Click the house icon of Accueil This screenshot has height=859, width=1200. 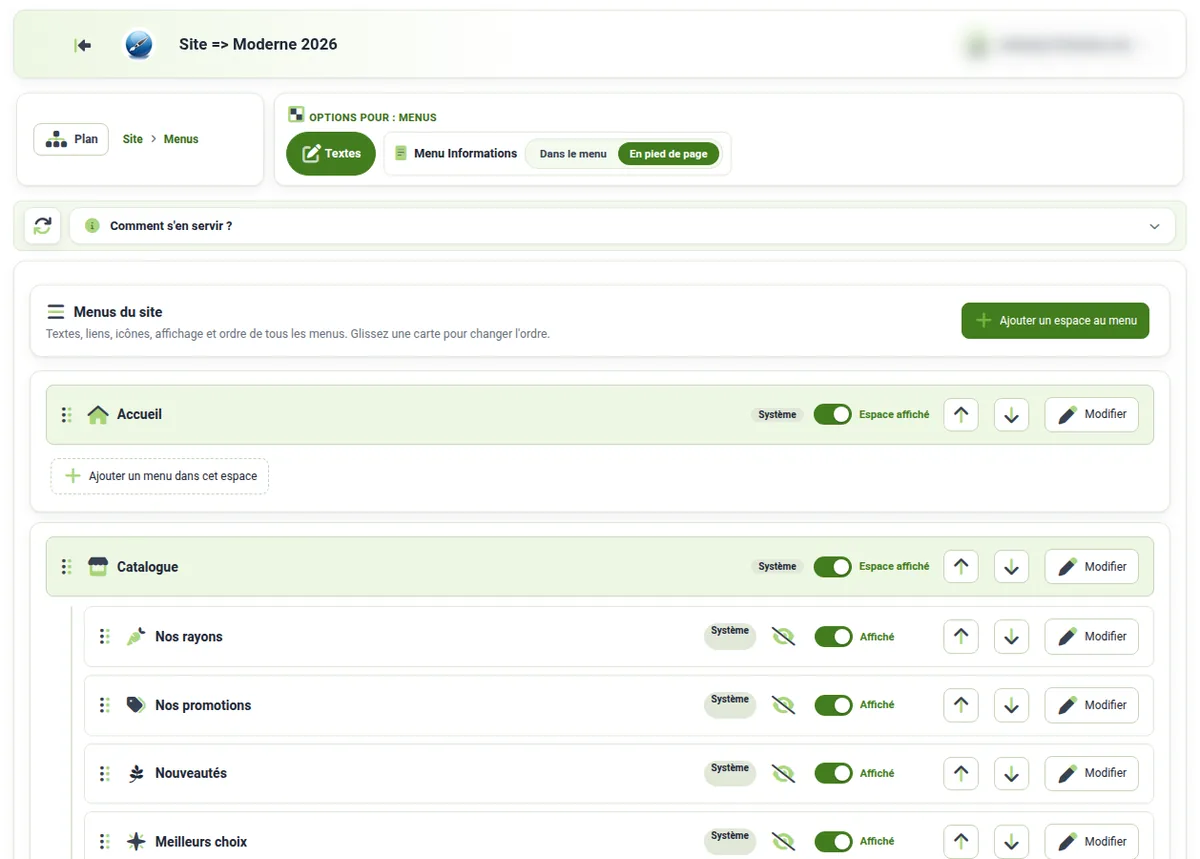pyautogui.click(x=98, y=415)
